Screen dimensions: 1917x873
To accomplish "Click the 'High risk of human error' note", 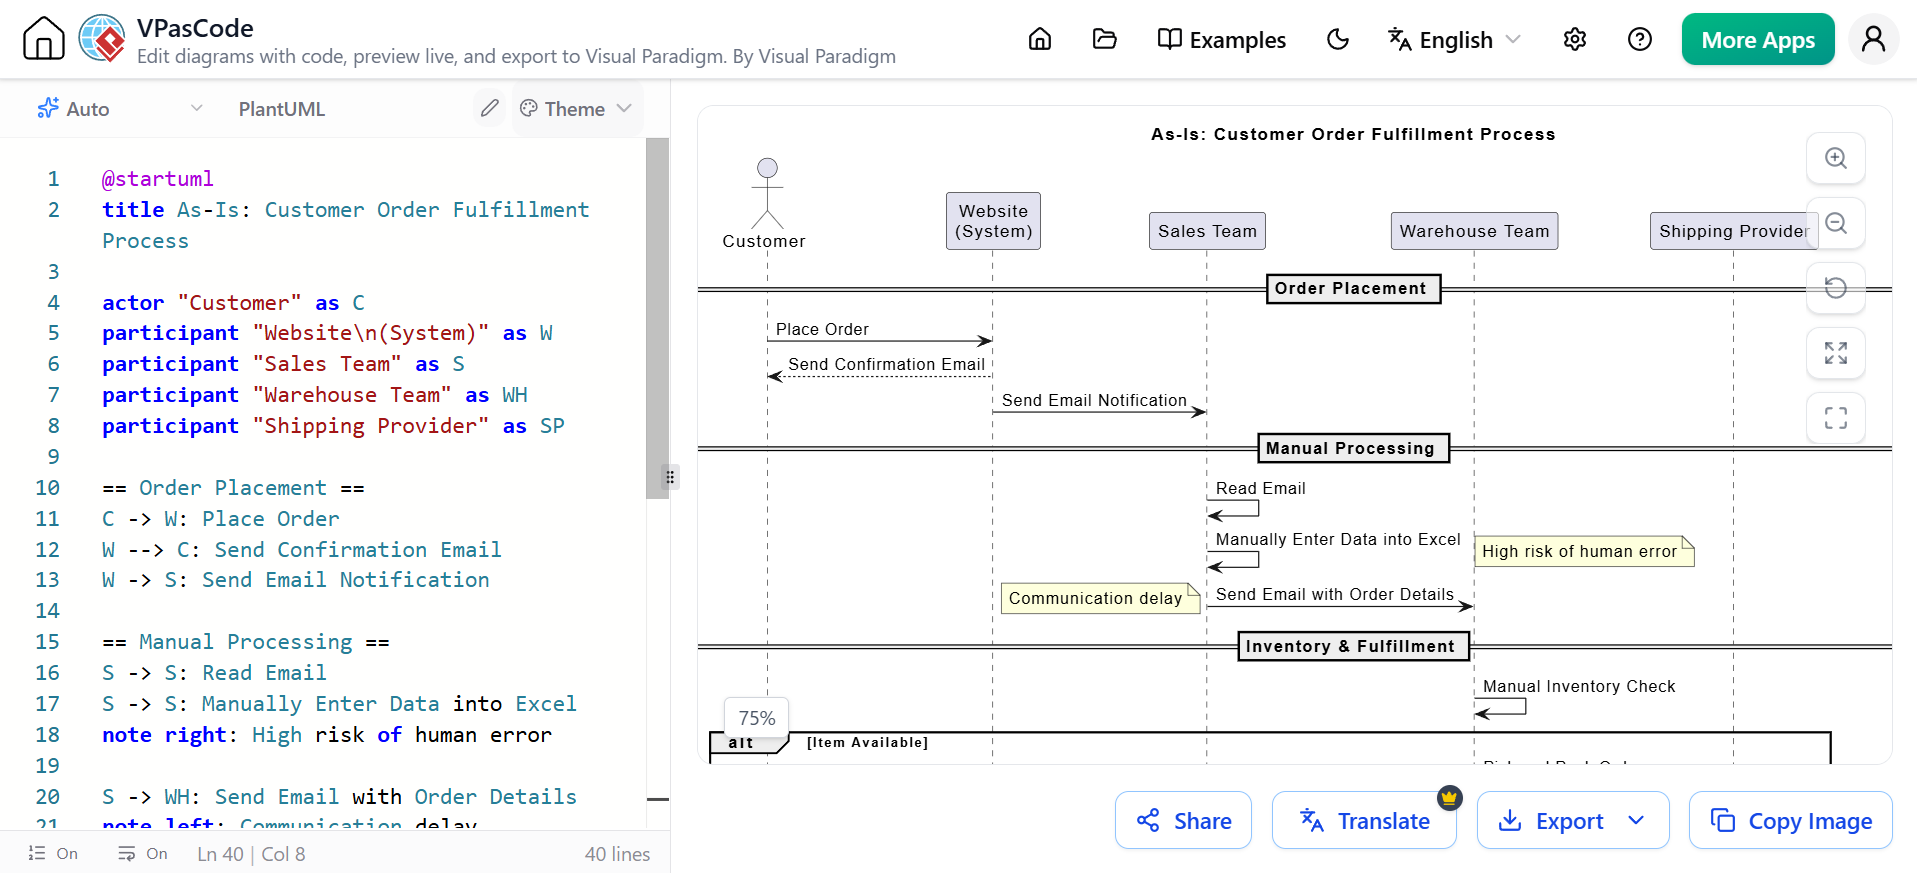I will point(1584,551).
